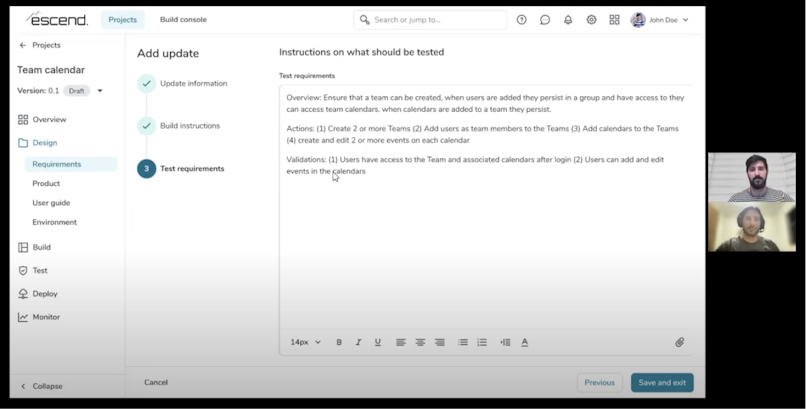This screenshot has height=409, width=806.
Task: Click the Previous button
Action: point(599,383)
